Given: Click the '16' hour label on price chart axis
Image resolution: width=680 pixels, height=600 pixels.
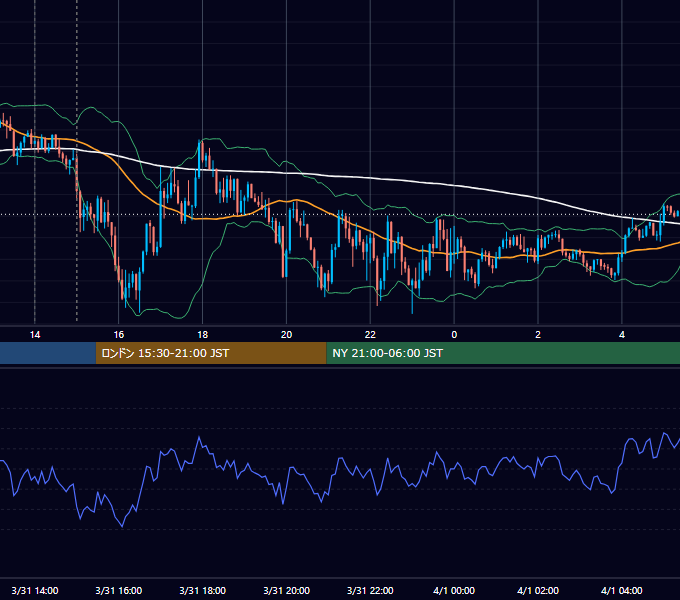Looking at the screenshot, I should tap(118, 335).
